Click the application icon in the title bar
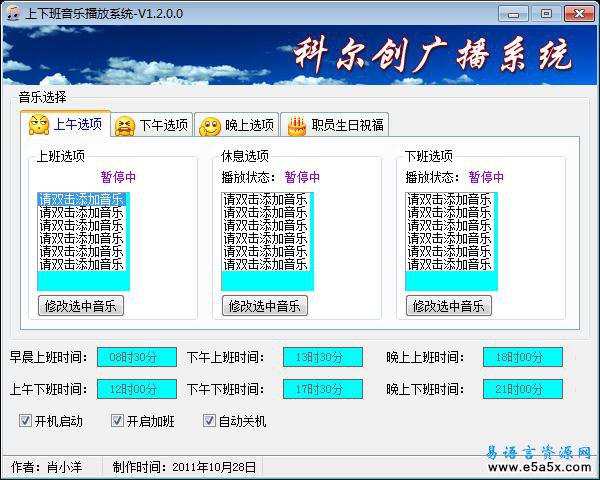Image resolution: width=600 pixels, height=480 pixels. [13, 13]
